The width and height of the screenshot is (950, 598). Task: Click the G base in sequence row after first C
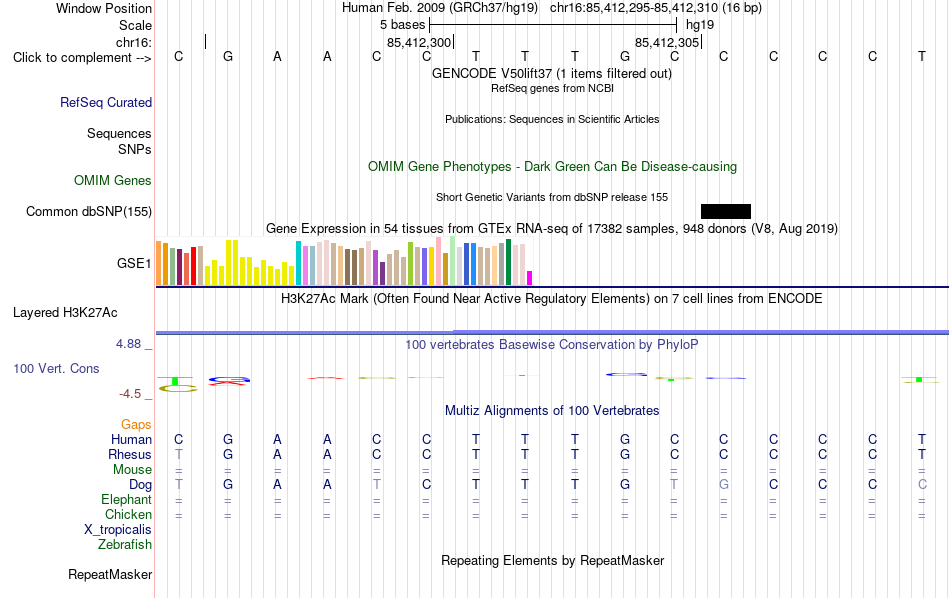coord(228,56)
